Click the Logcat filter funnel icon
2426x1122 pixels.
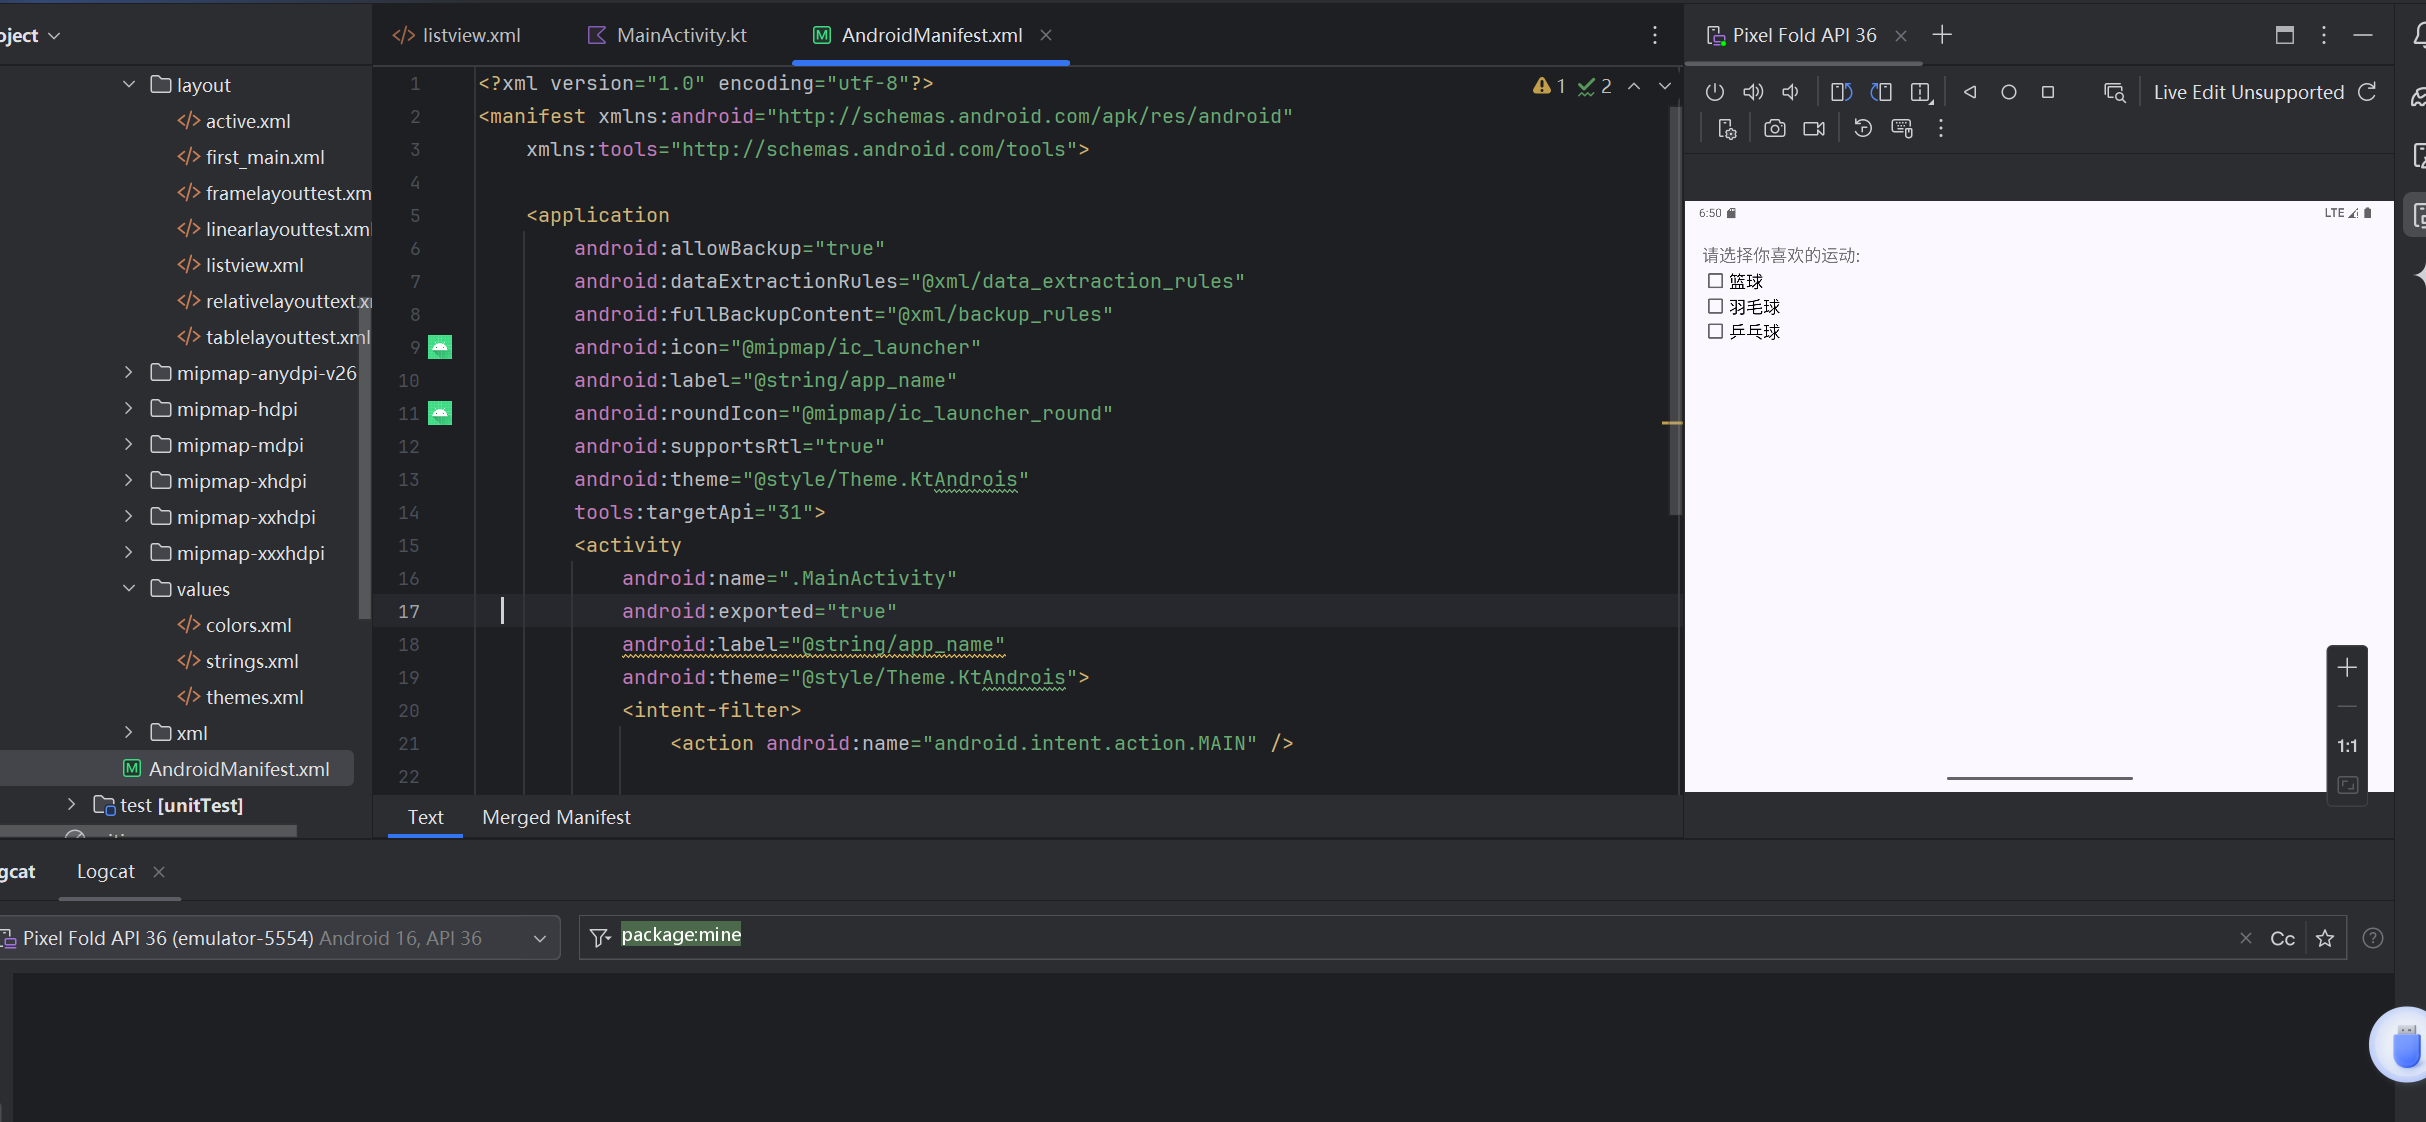coord(600,938)
